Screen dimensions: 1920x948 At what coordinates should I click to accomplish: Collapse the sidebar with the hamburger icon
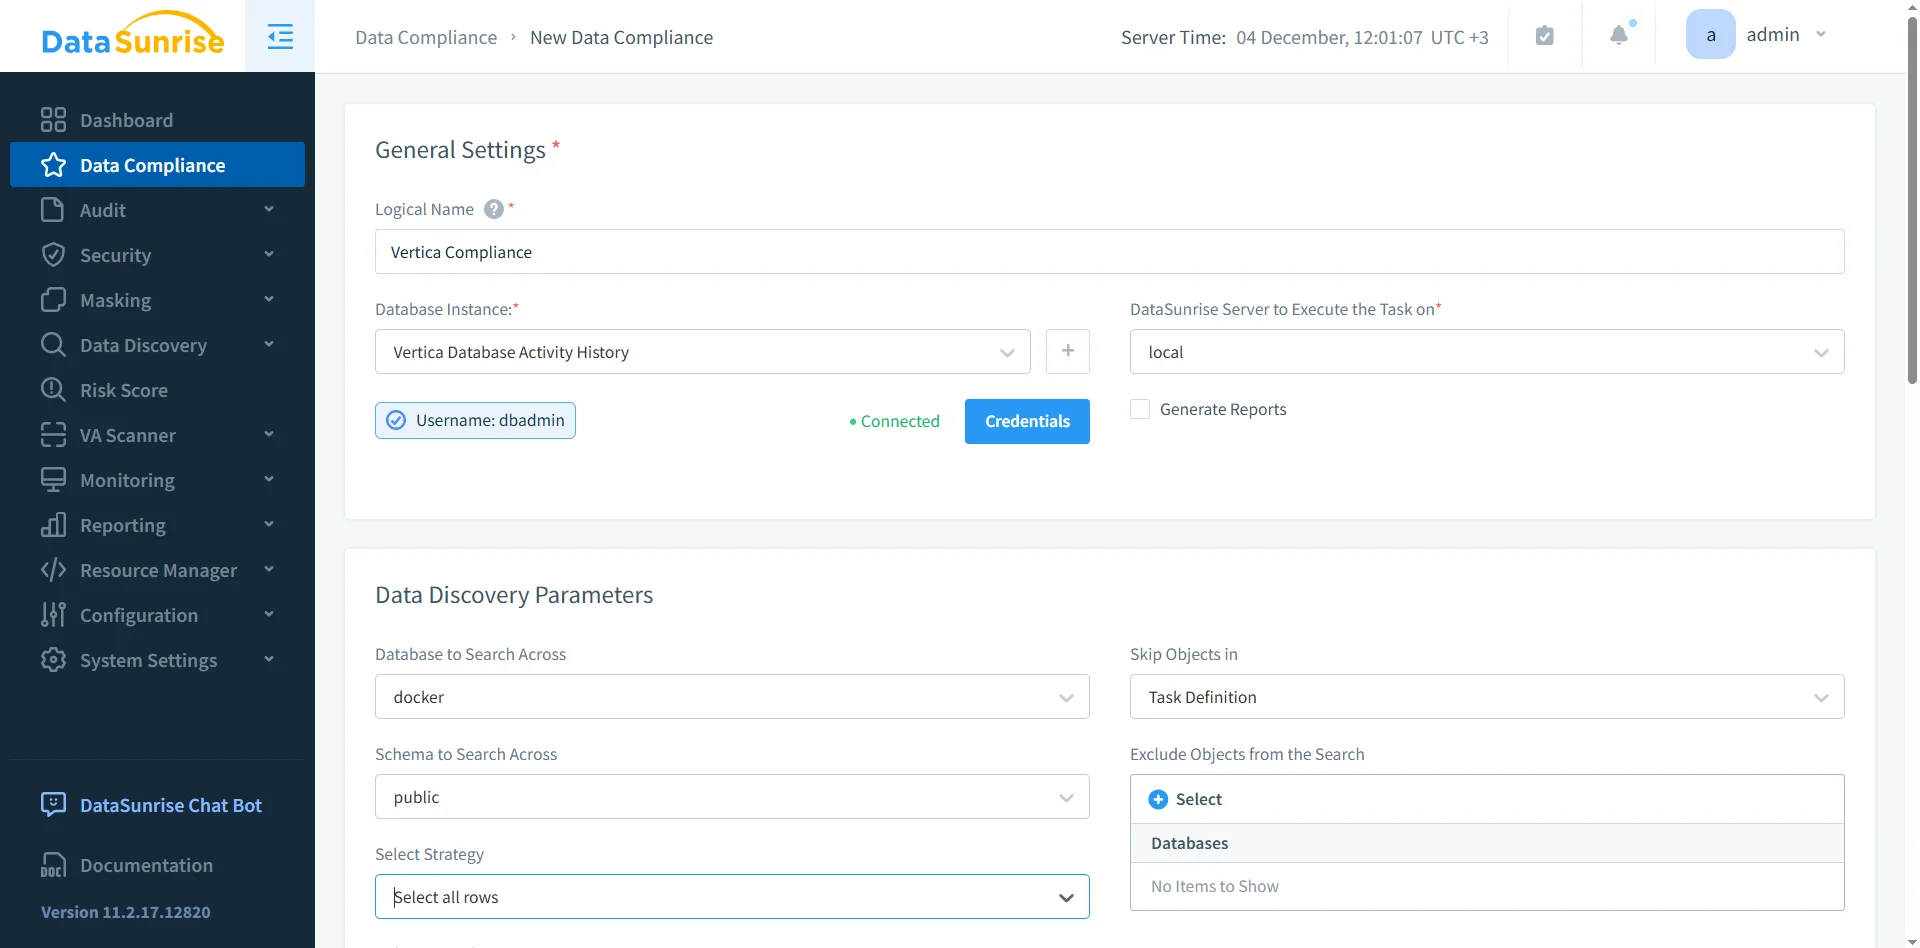pyautogui.click(x=280, y=36)
